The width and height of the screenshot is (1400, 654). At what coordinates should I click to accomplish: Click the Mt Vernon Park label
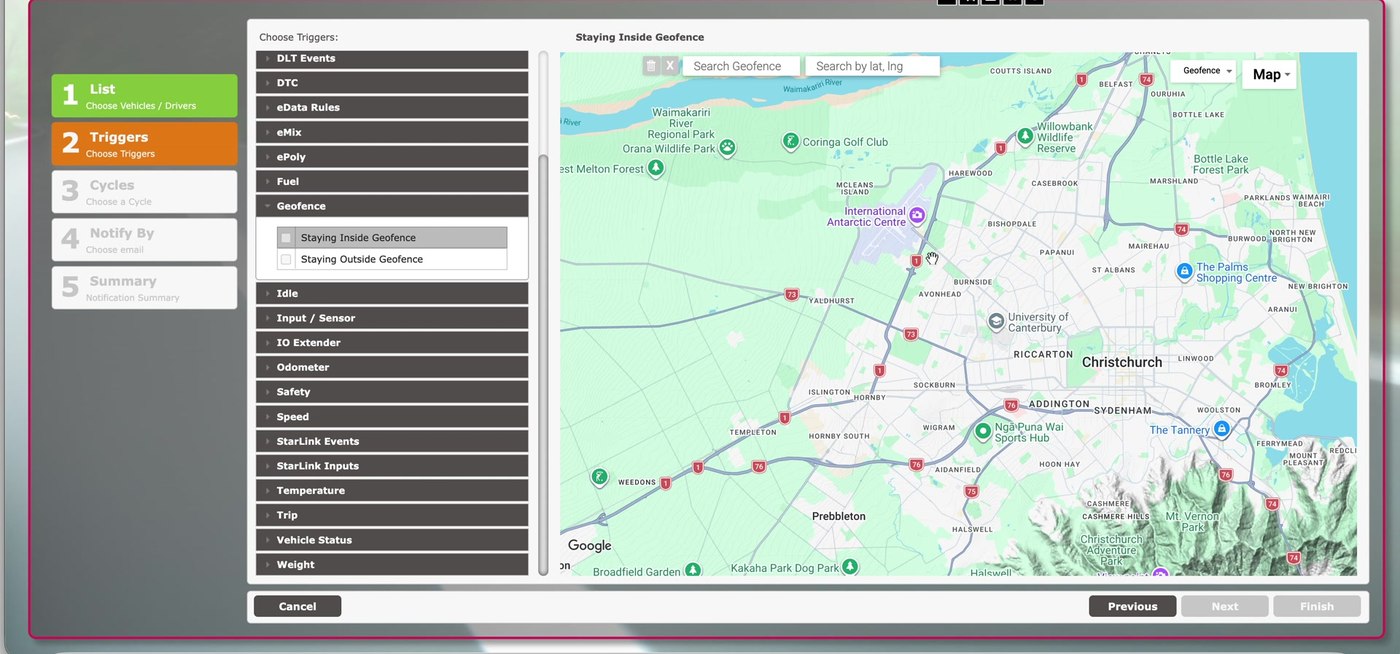1193,520
